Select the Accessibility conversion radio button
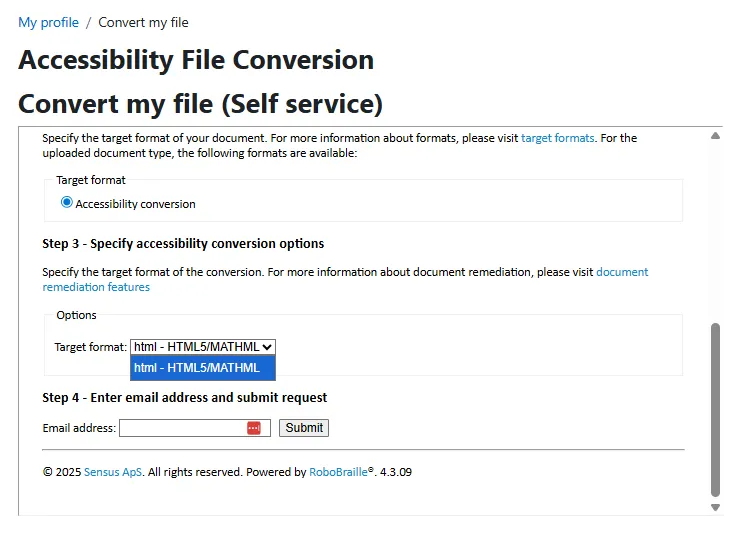The height and width of the screenshot is (544, 744). point(67,202)
